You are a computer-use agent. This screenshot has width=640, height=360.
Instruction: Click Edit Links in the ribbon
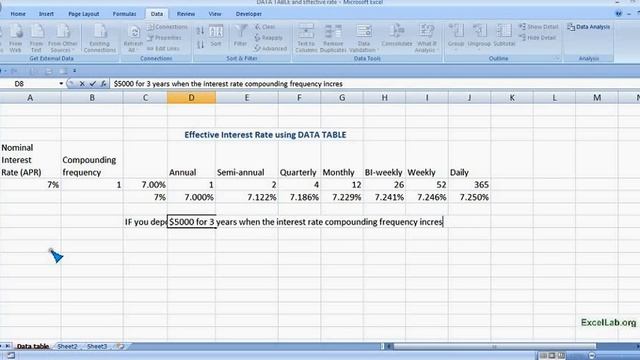[163, 48]
